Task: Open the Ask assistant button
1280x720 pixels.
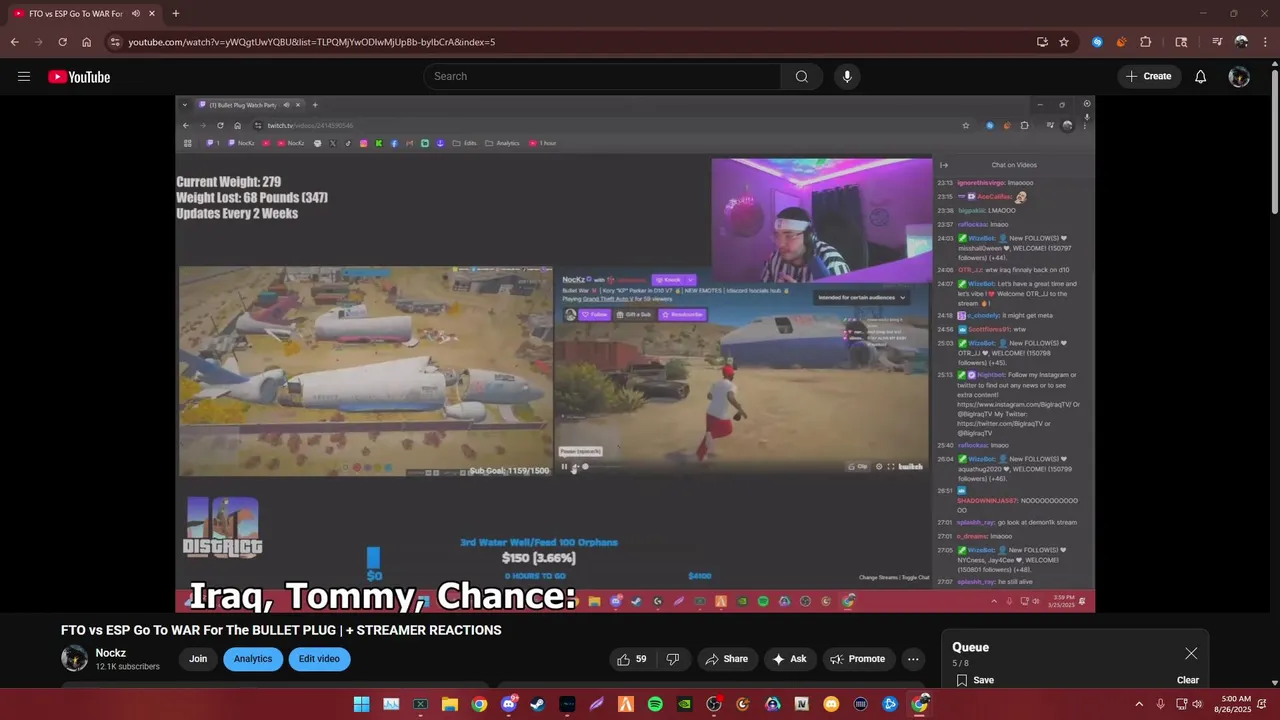Action: click(790, 659)
